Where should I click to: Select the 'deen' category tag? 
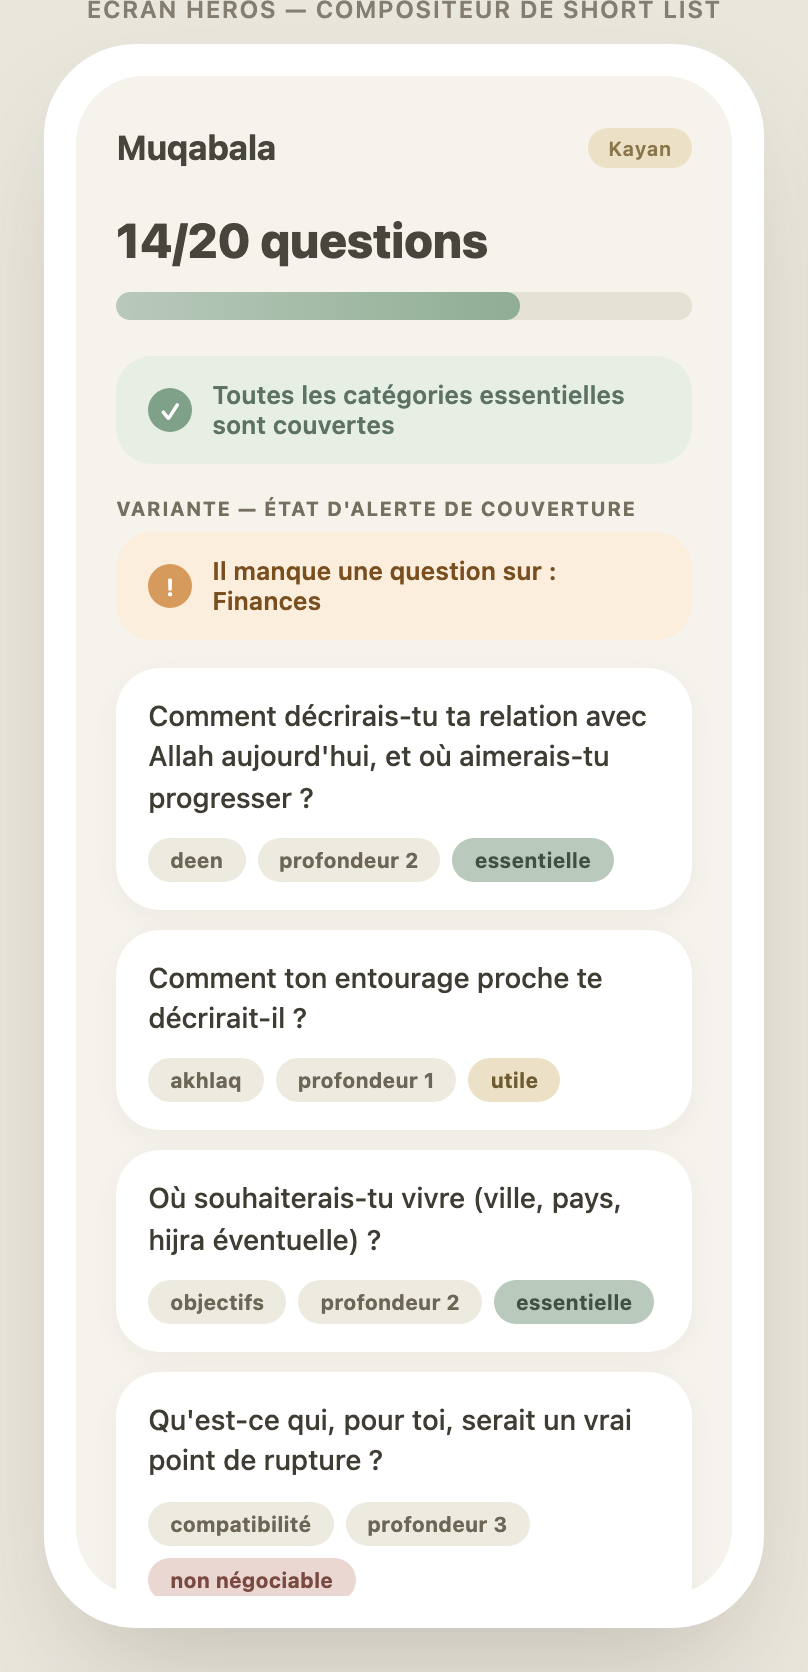197,860
